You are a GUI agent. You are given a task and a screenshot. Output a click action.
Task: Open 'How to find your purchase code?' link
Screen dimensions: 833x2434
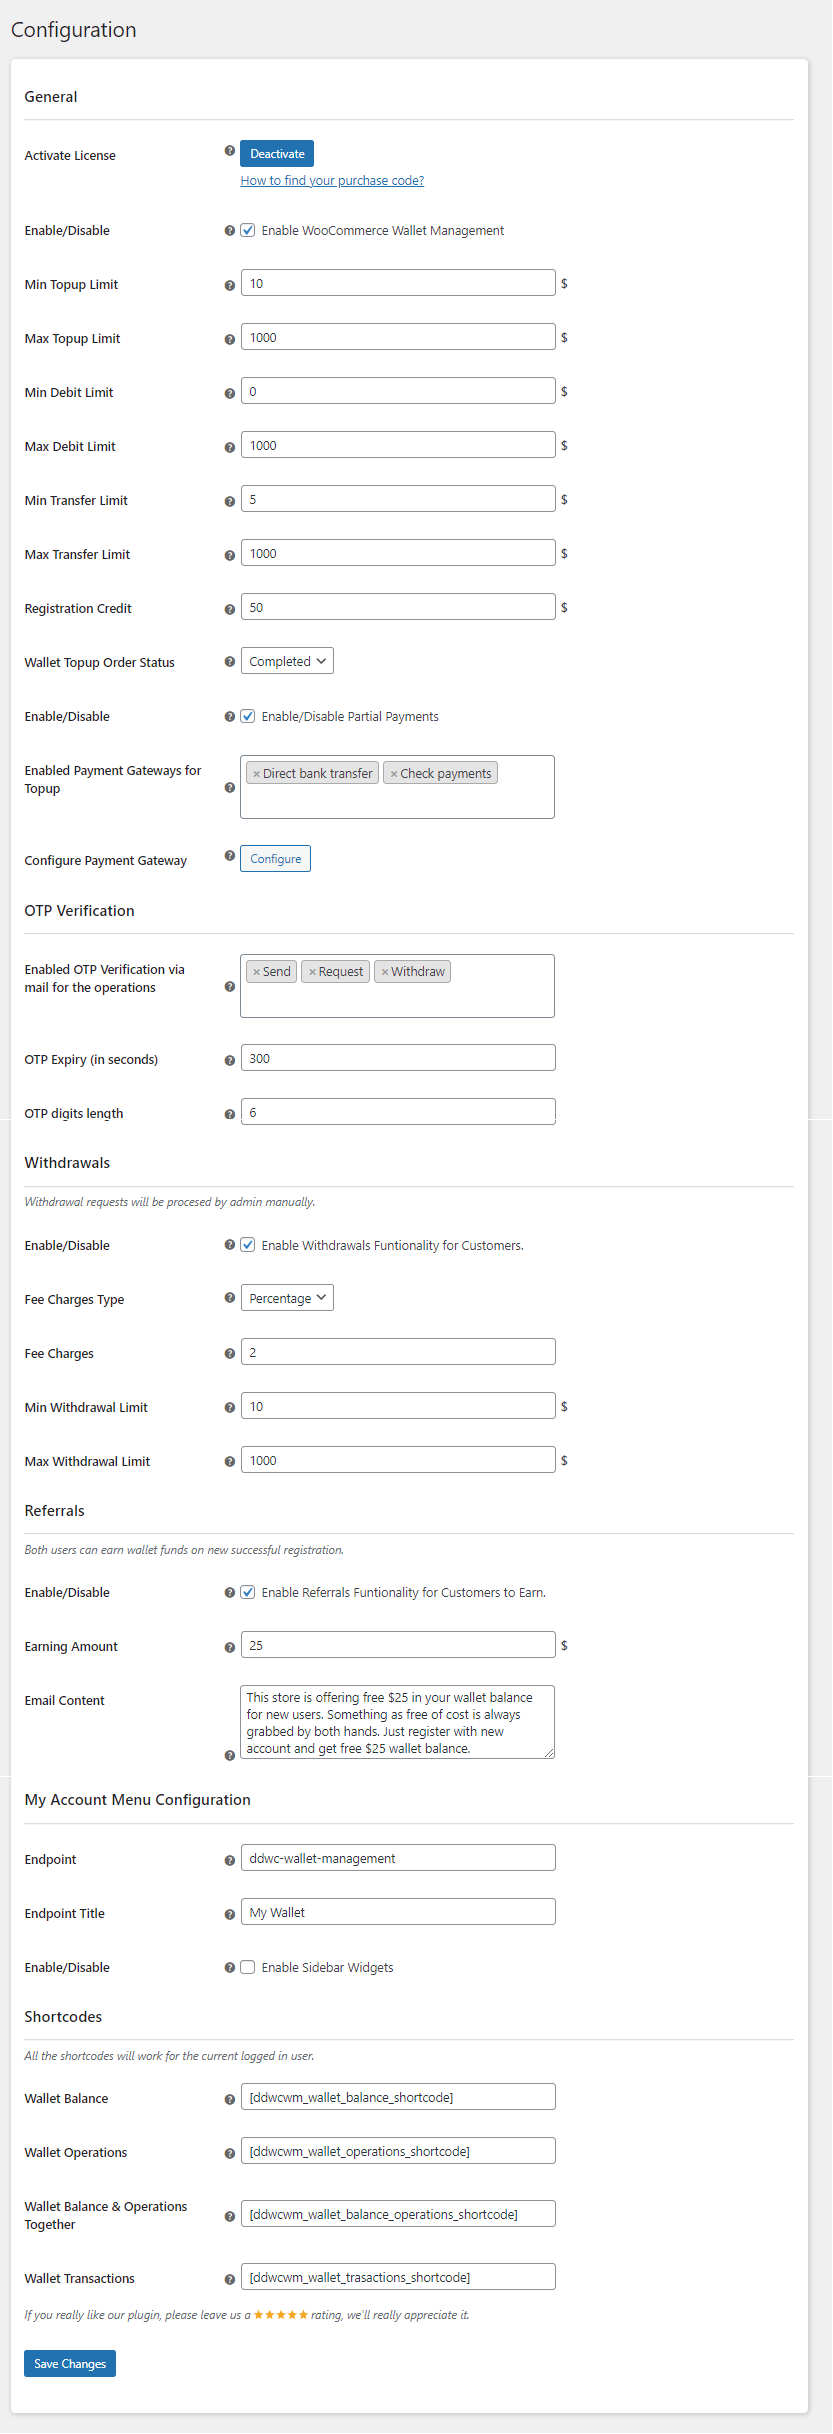pos(332,181)
